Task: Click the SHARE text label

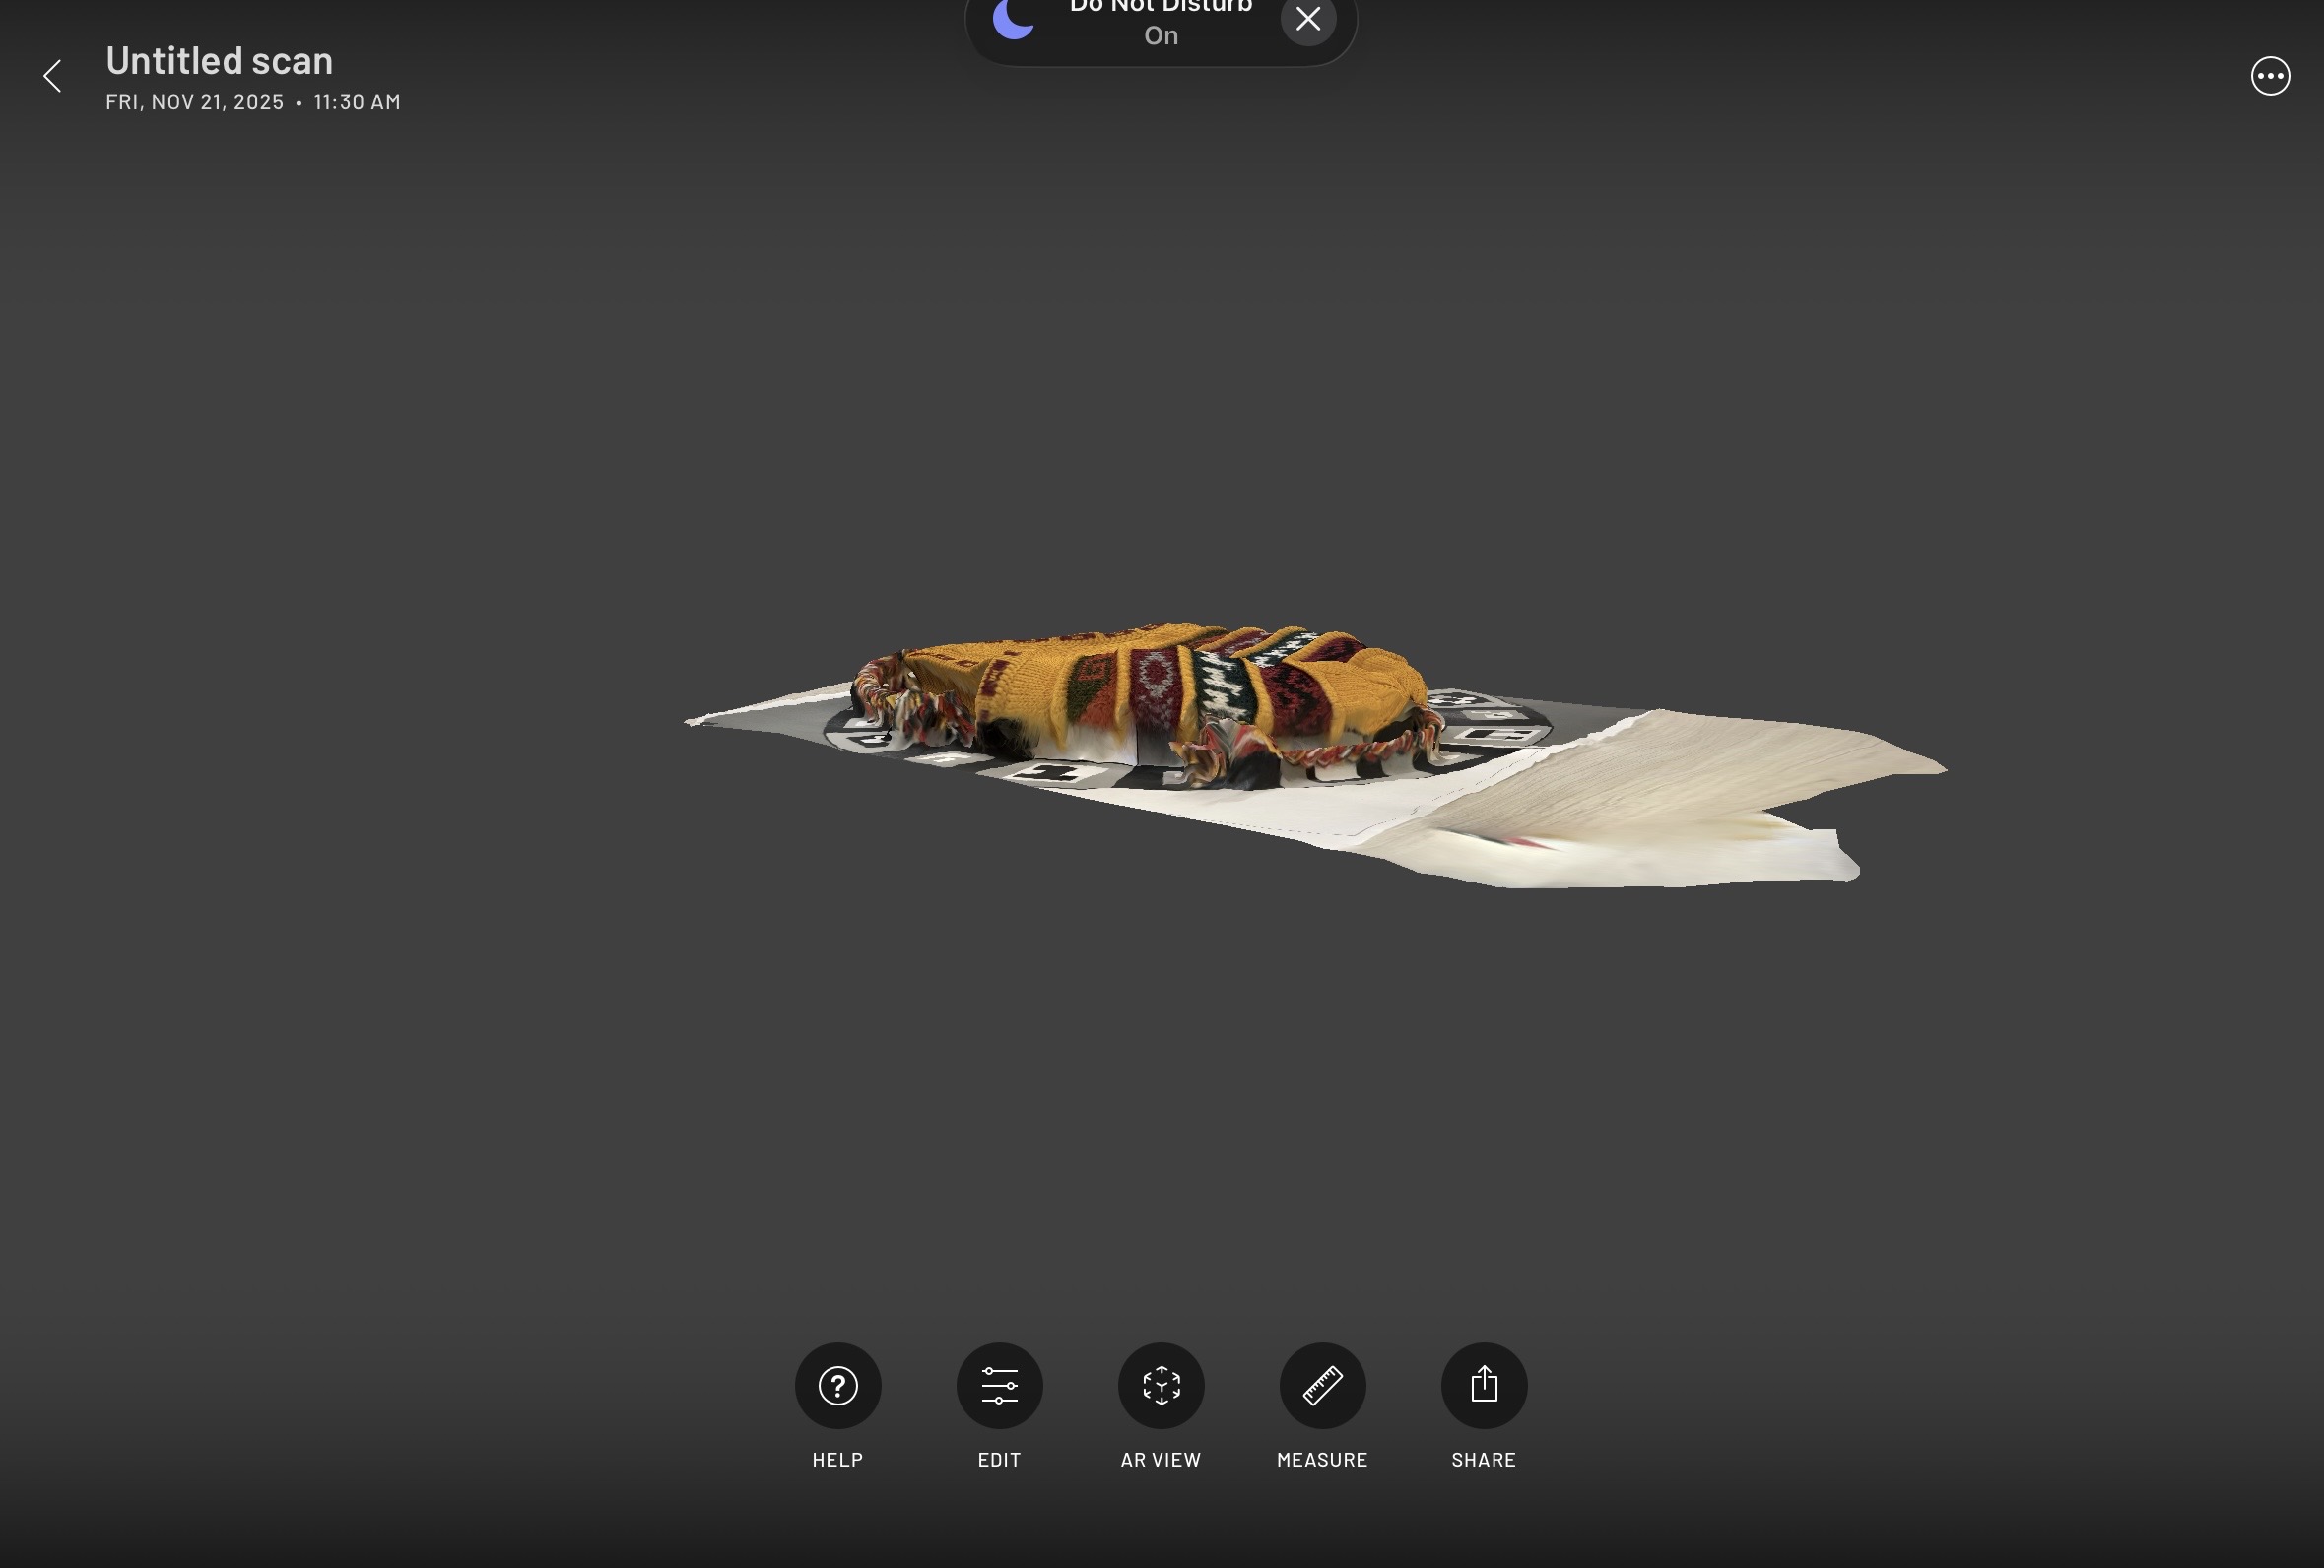Action: point(1483,1459)
